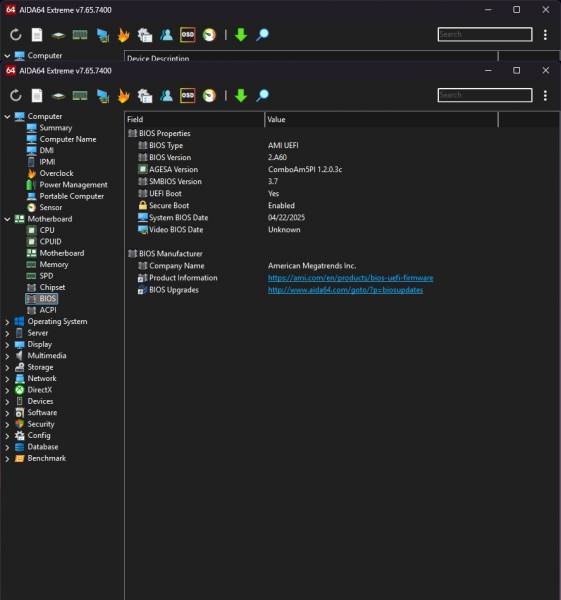Expand the Network tree node
Screen dimensions: 561x600
pos(7,379)
